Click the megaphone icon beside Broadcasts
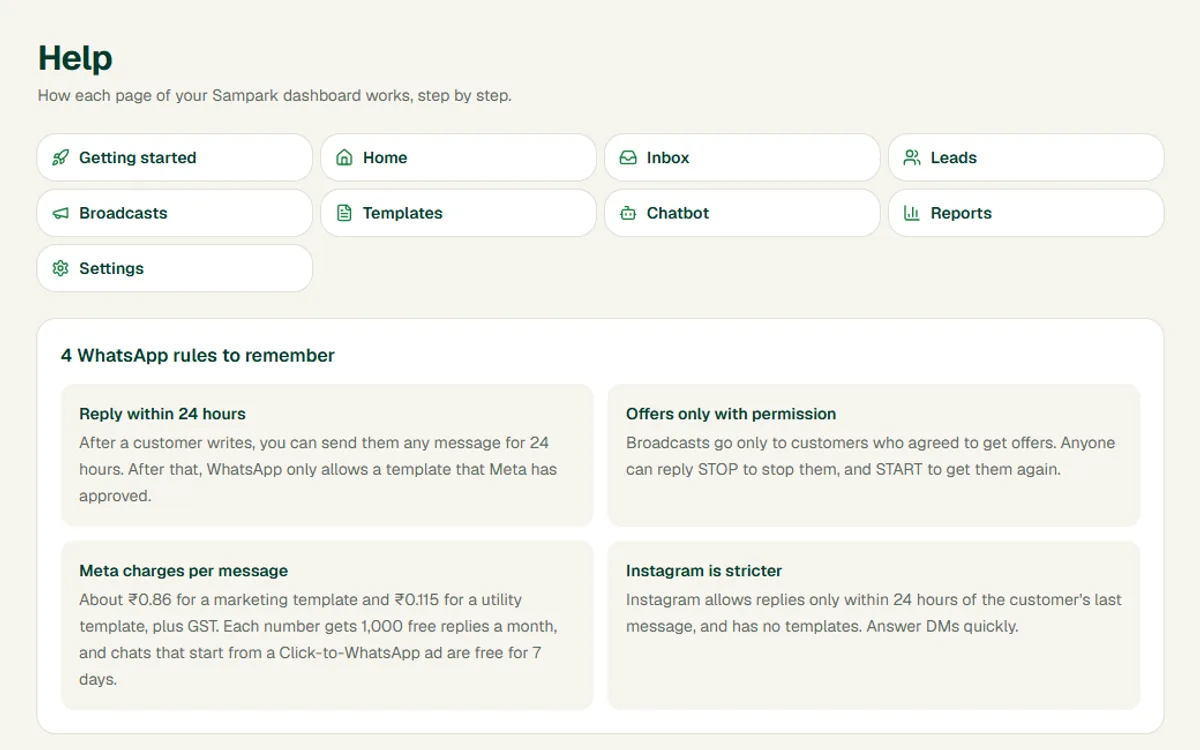The width and height of the screenshot is (1200, 750). click(61, 213)
